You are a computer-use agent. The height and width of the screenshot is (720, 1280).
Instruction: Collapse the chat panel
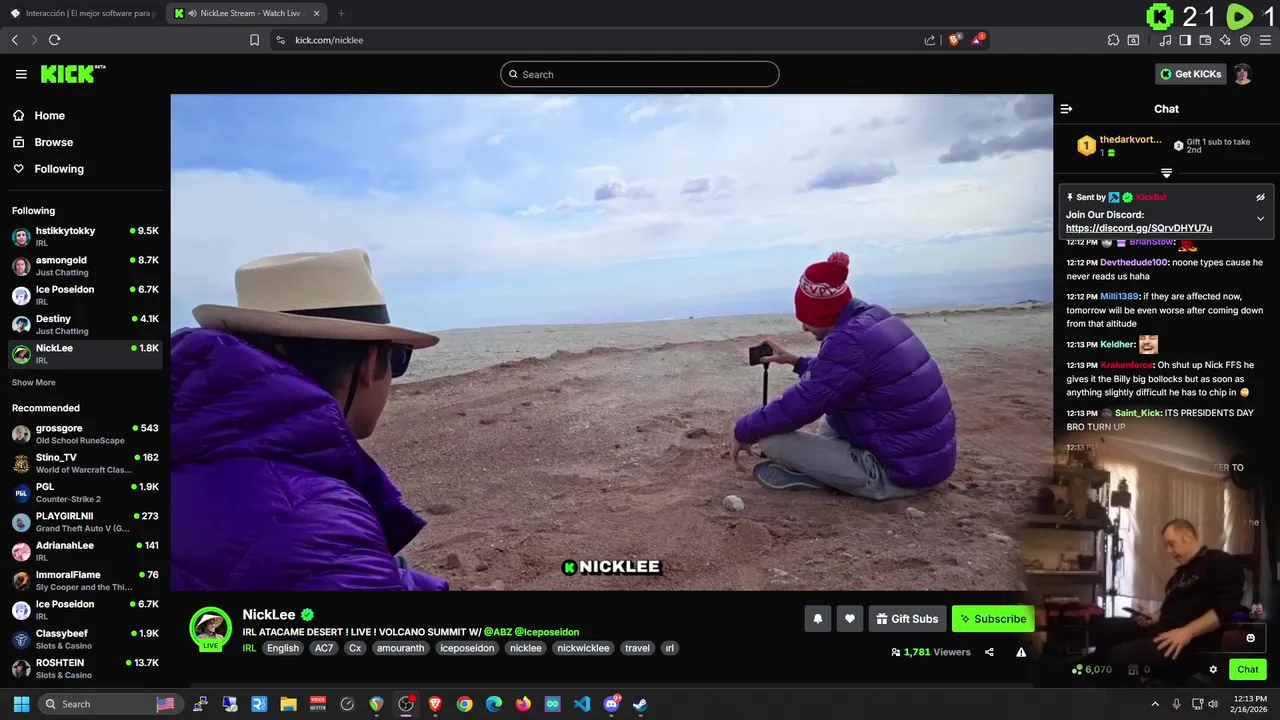1066,109
